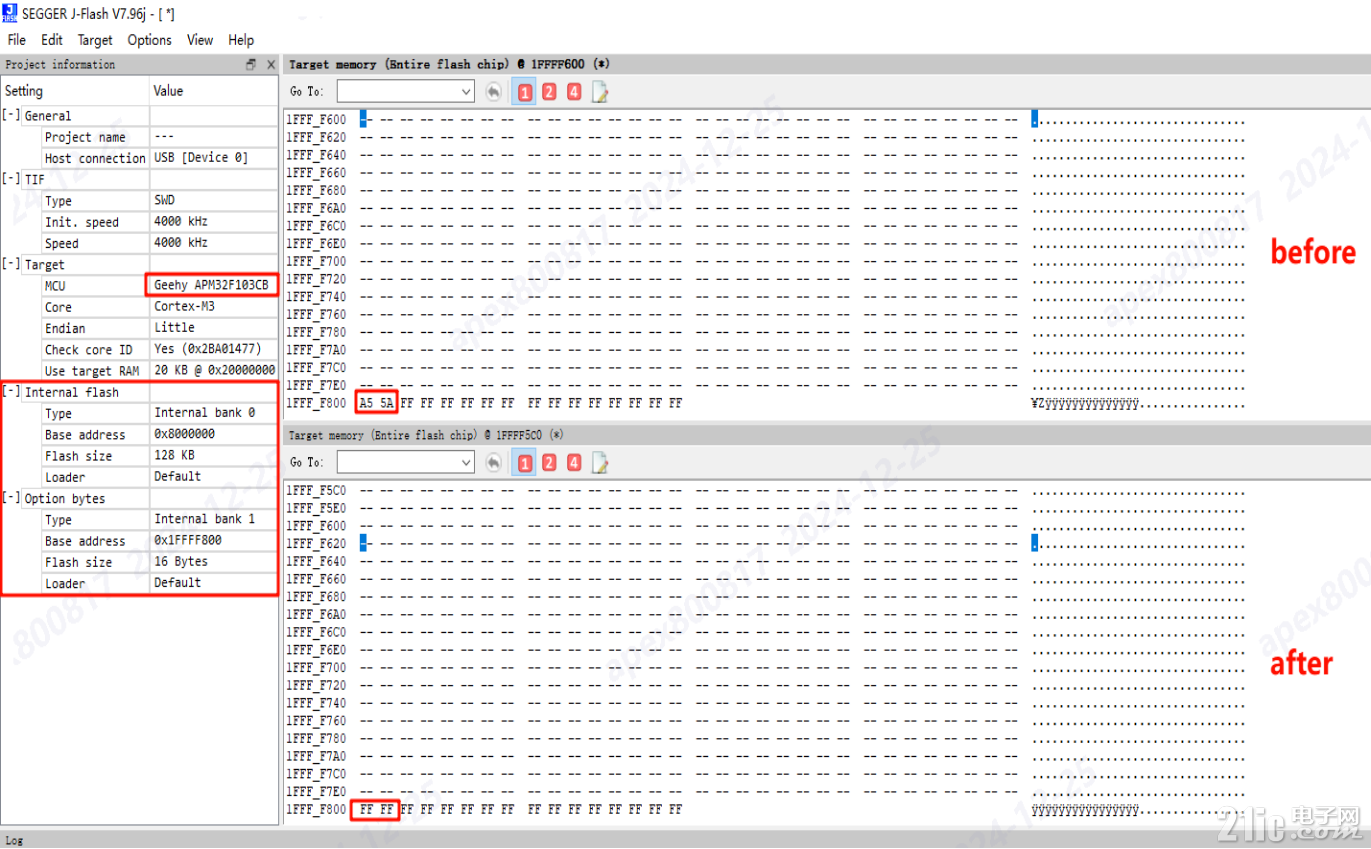Select 4-byte view in lower memory window
The image size is (1371, 849).
point(573,463)
